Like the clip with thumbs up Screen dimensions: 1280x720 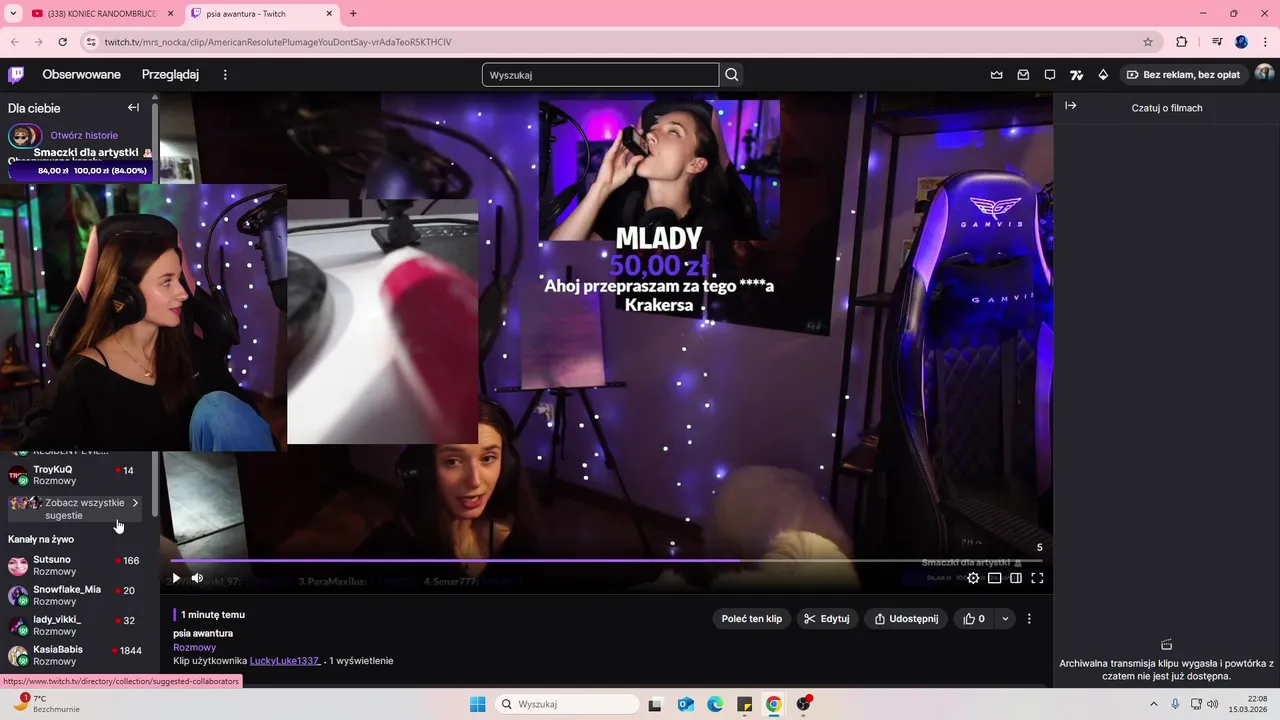(974, 619)
